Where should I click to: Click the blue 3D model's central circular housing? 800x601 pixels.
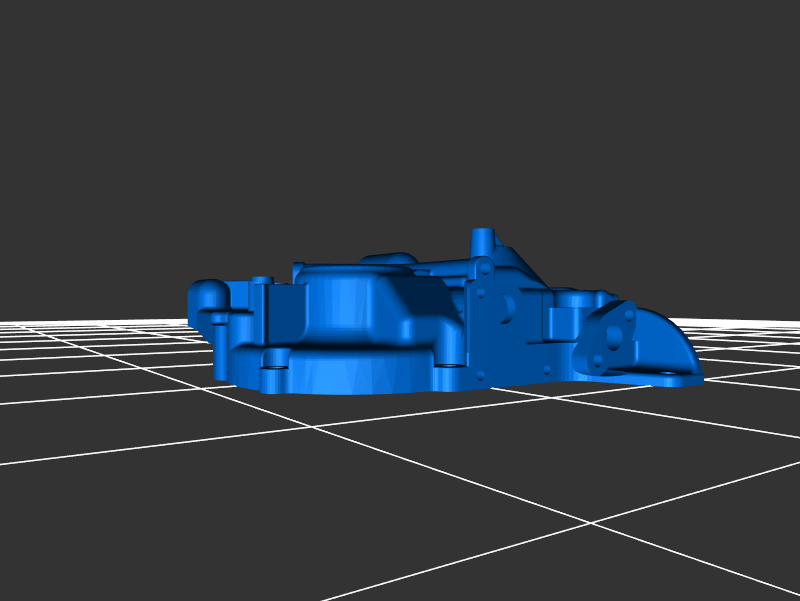click(x=355, y=305)
